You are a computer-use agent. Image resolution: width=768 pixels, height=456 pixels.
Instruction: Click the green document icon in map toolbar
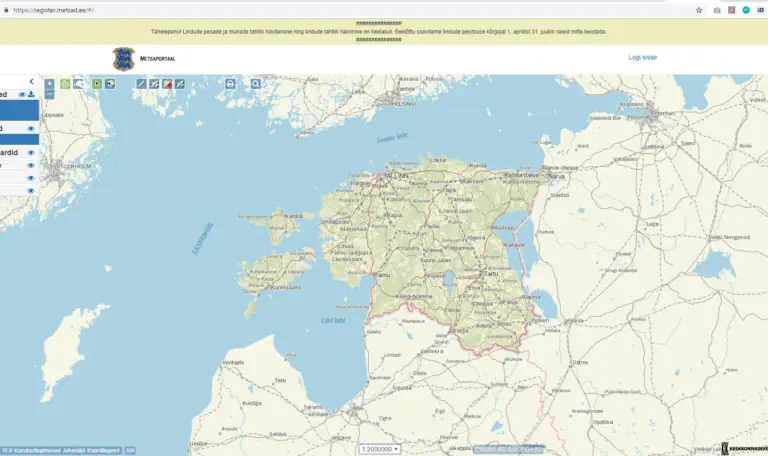[66, 84]
